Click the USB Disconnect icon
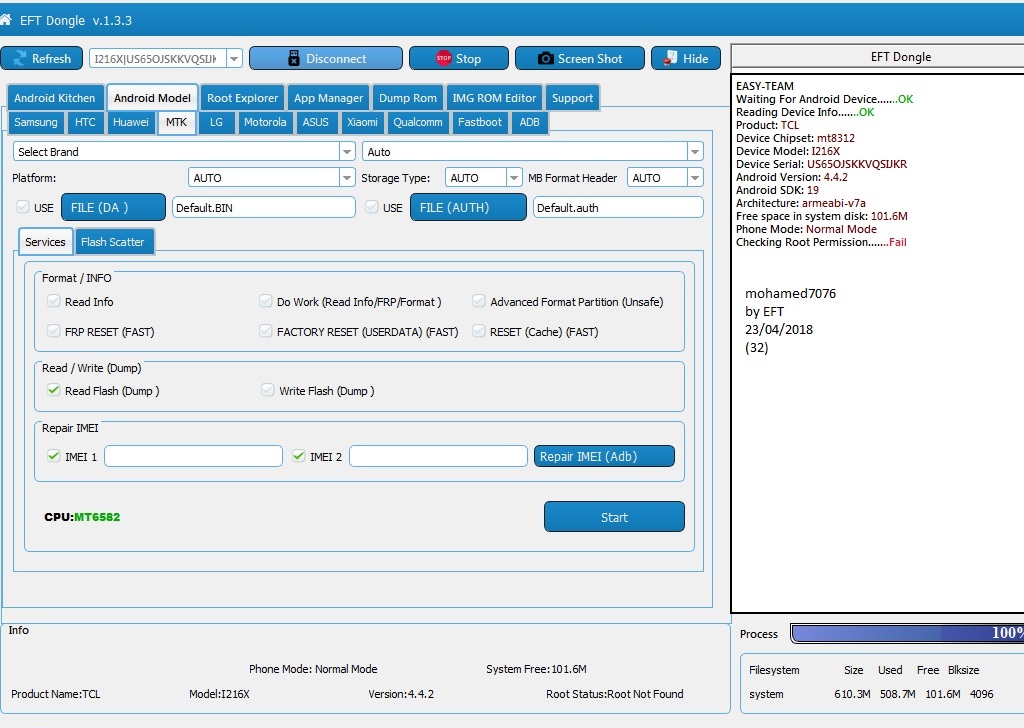 tap(295, 58)
